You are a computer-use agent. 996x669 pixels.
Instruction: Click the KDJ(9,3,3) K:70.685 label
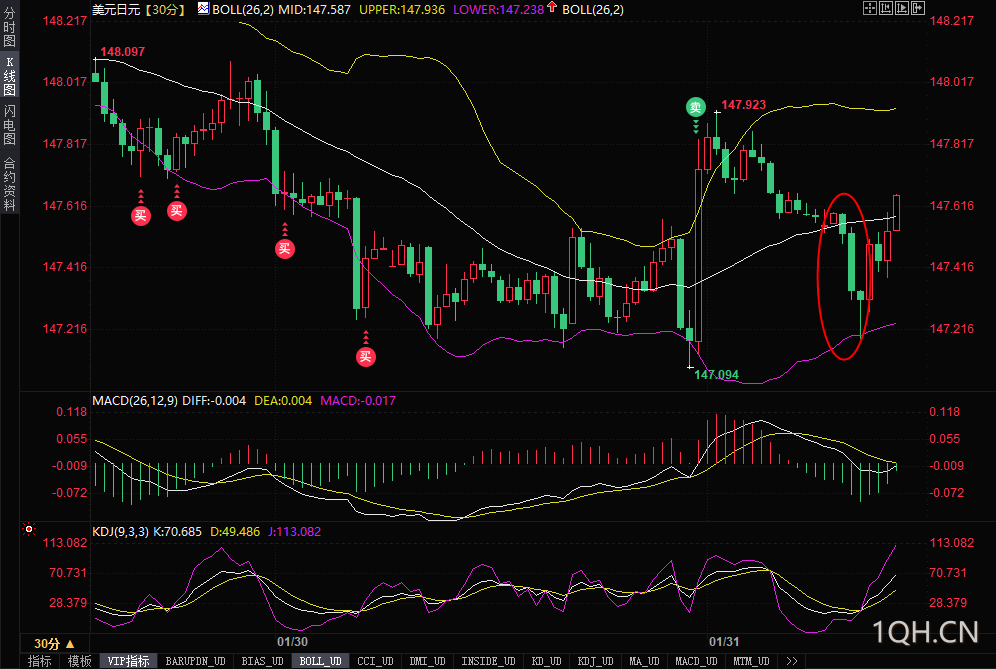click(x=147, y=532)
